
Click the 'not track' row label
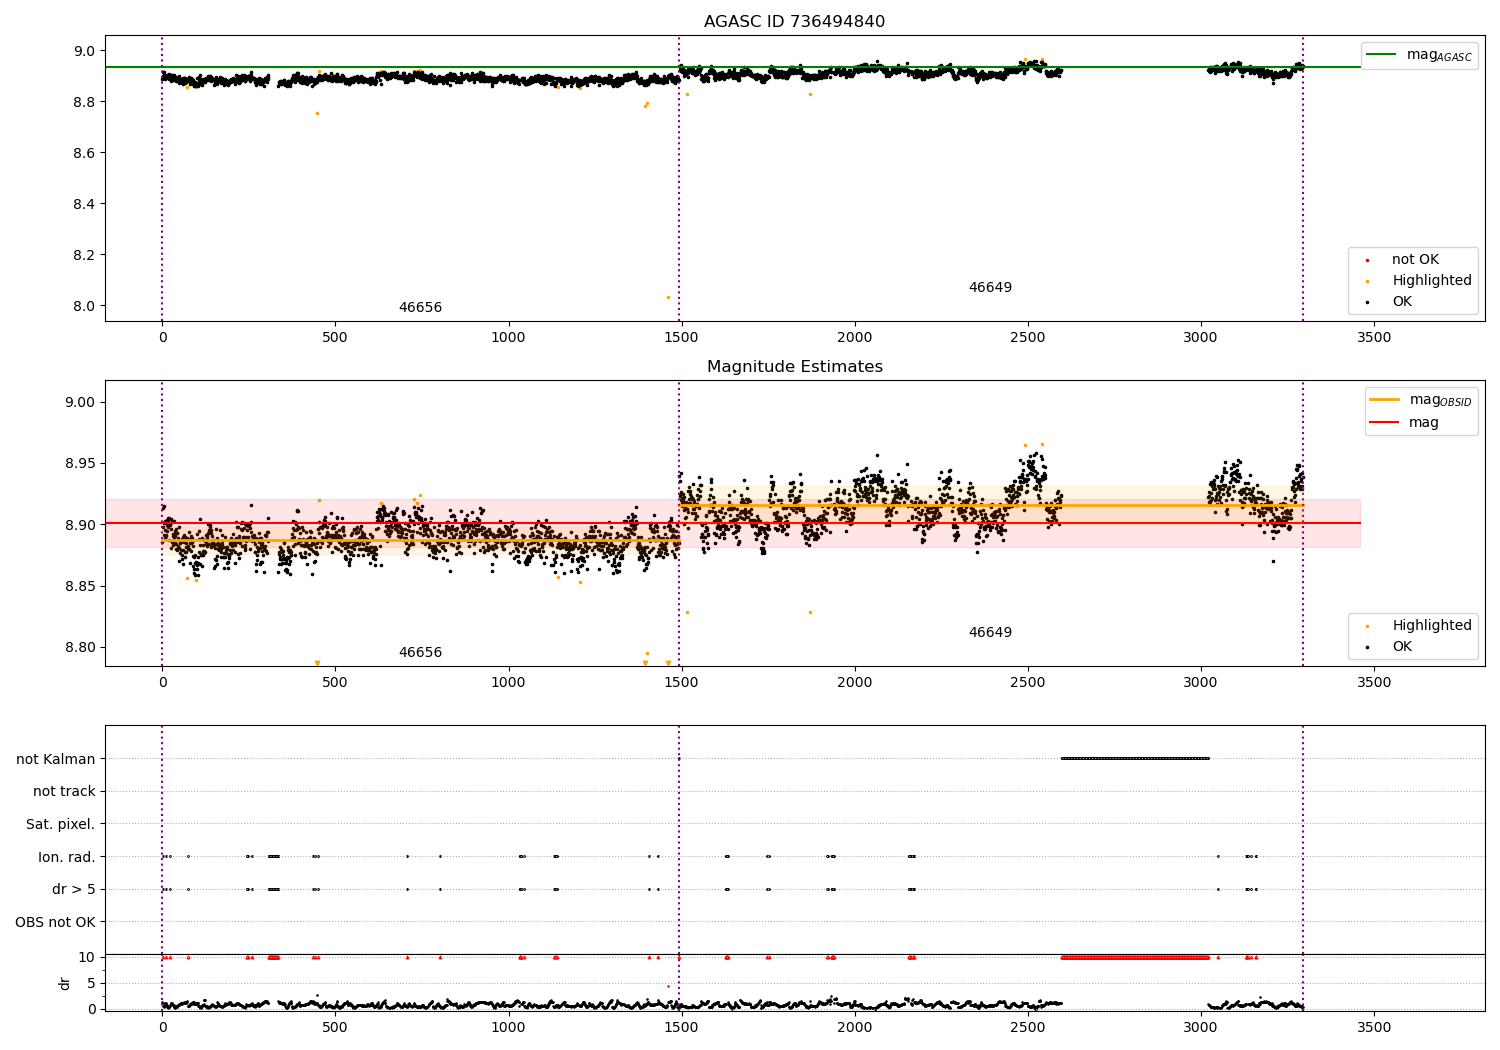64,792
